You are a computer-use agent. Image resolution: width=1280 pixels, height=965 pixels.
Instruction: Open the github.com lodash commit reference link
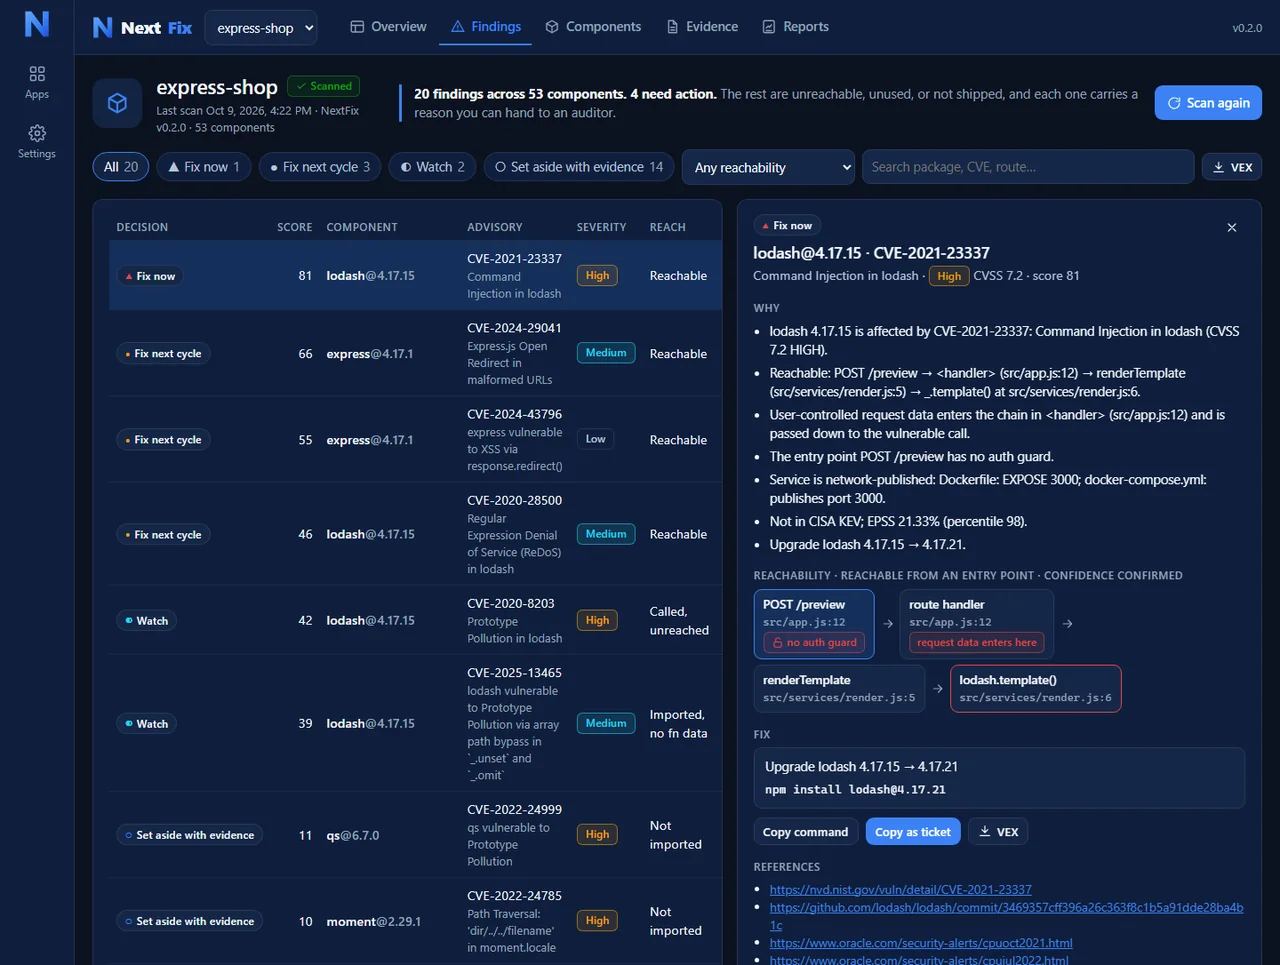[x=1006, y=916]
